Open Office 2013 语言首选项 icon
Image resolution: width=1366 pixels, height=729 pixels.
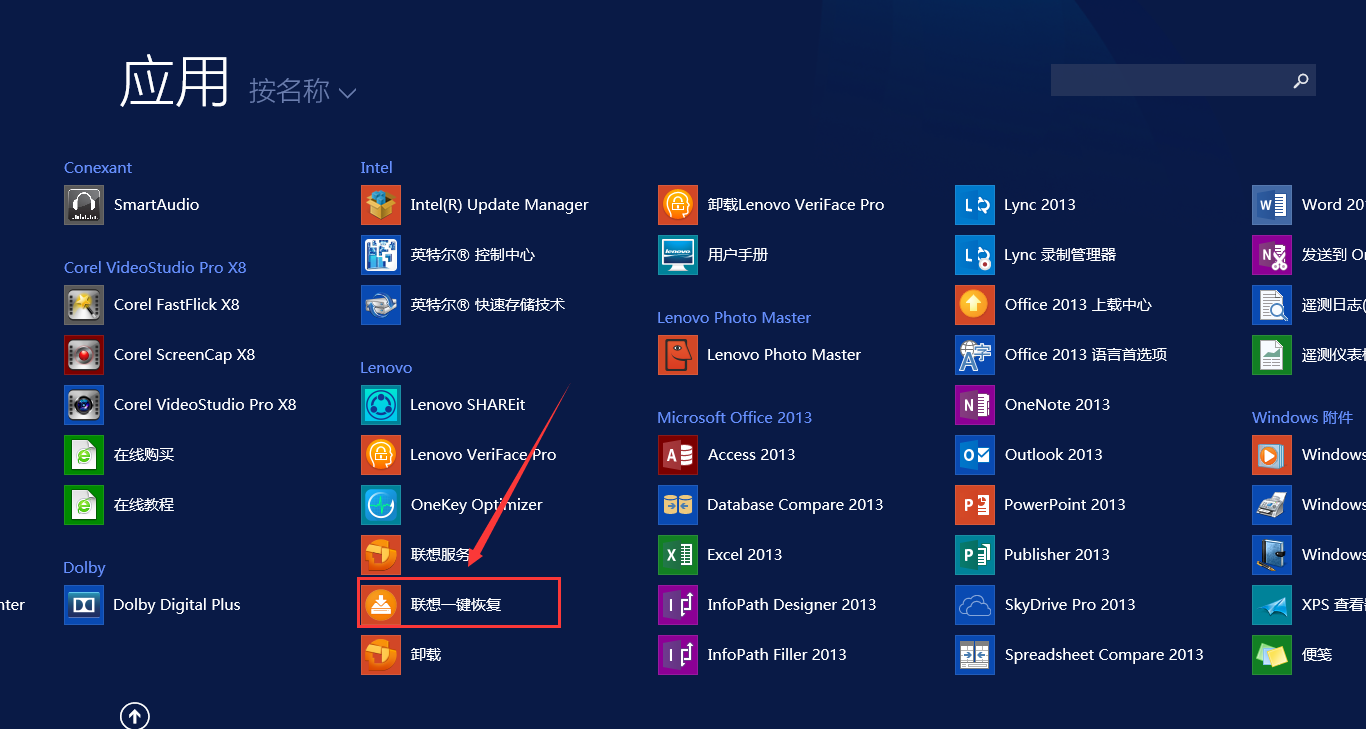point(975,355)
